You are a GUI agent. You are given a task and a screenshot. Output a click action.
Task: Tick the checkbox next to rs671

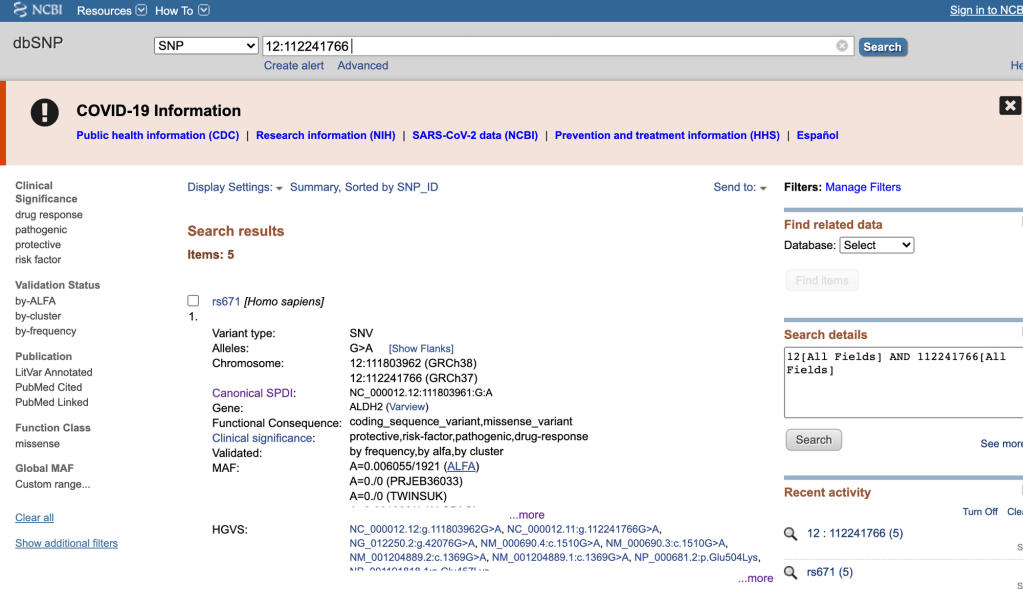[x=193, y=301]
